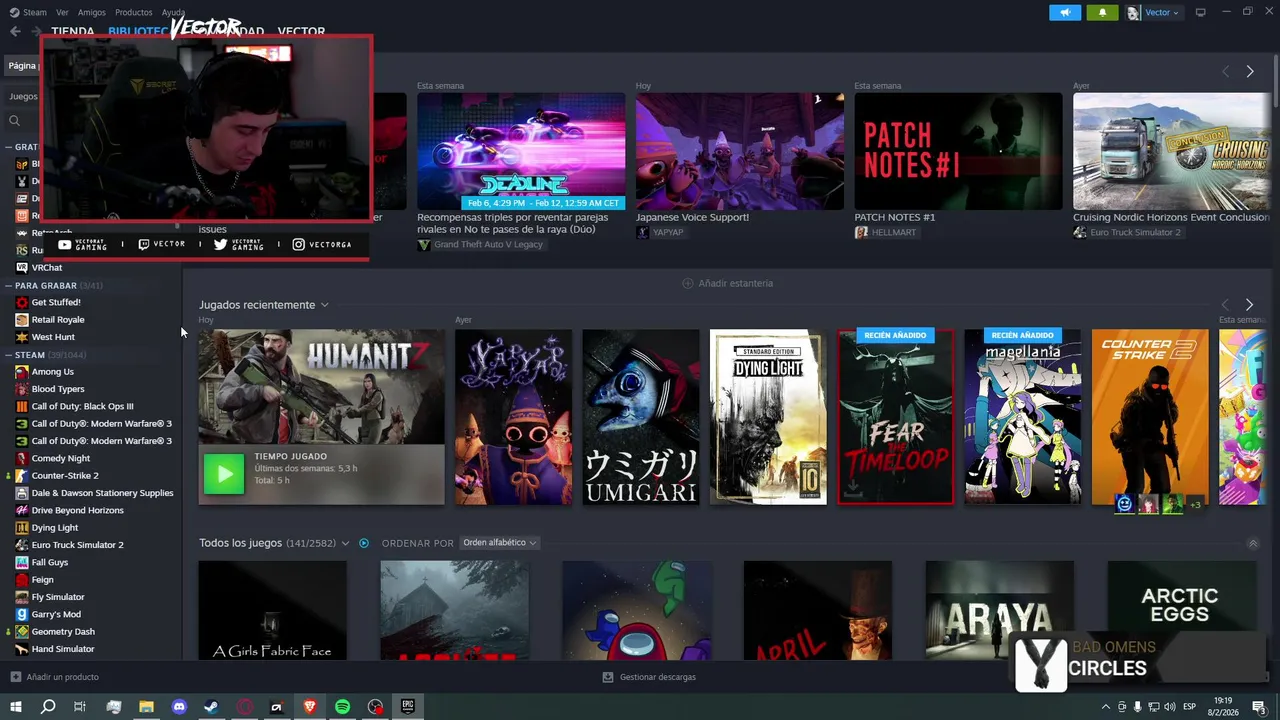1280x720 pixels.
Task: Open the HELLMART game link
Action: pos(889,232)
